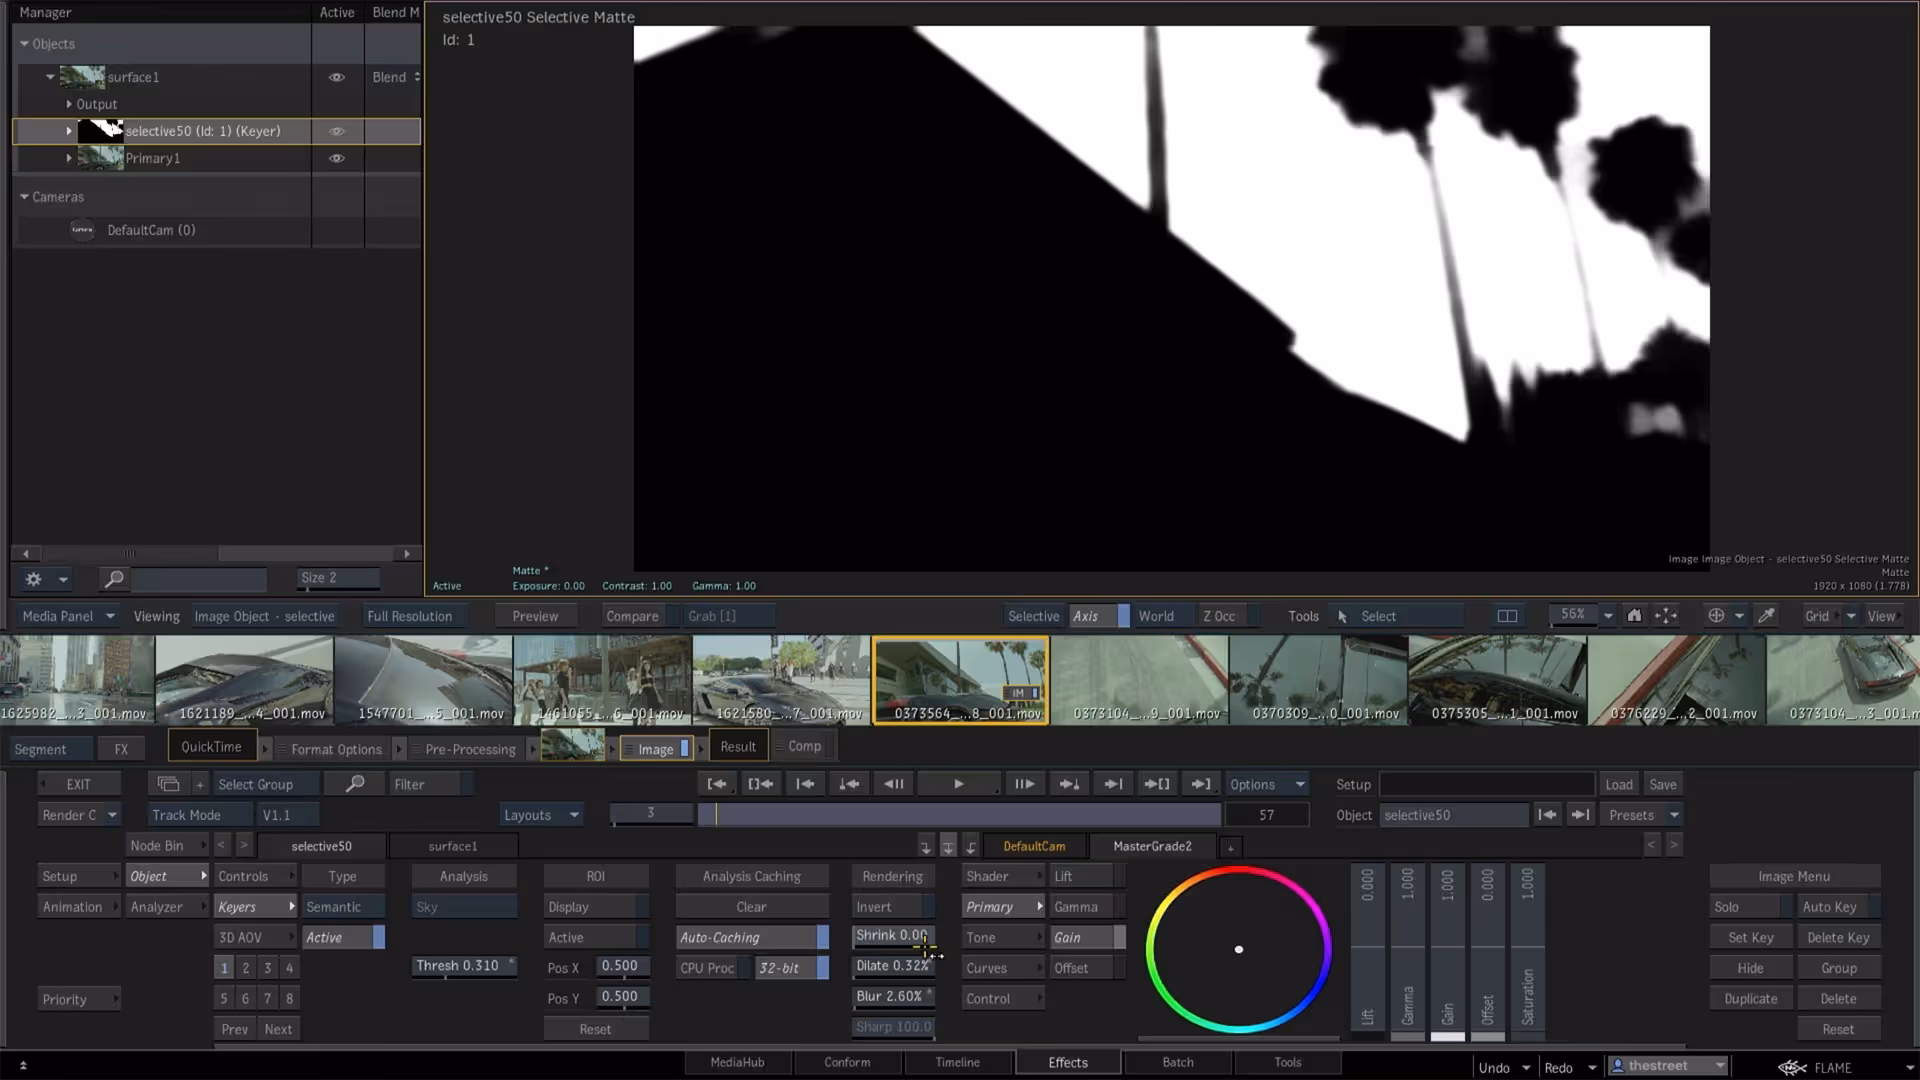The width and height of the screenshot is (1920, 1080).
Task: Open the Layouts dropdown
Action: click(541, 815)
